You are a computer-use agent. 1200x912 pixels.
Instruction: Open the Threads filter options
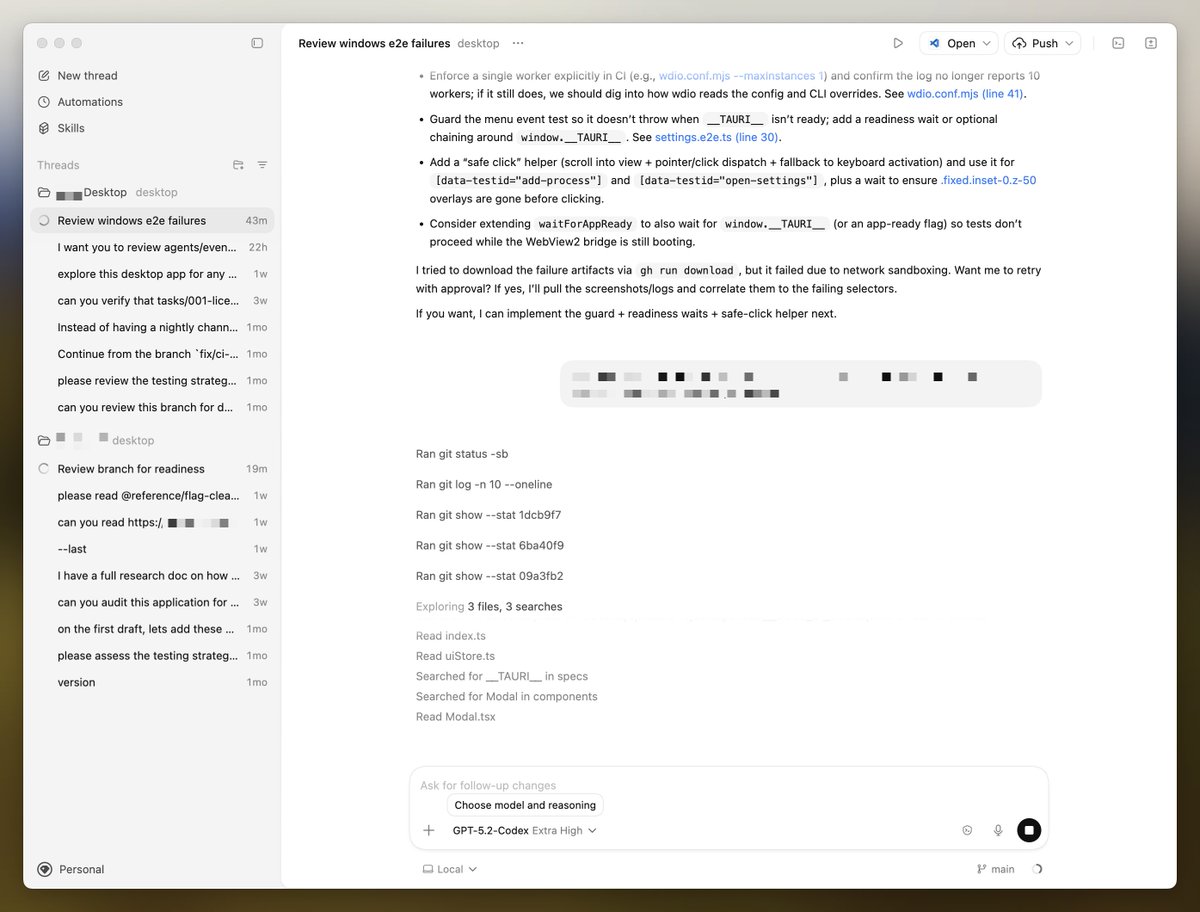(x=262, y=165)
